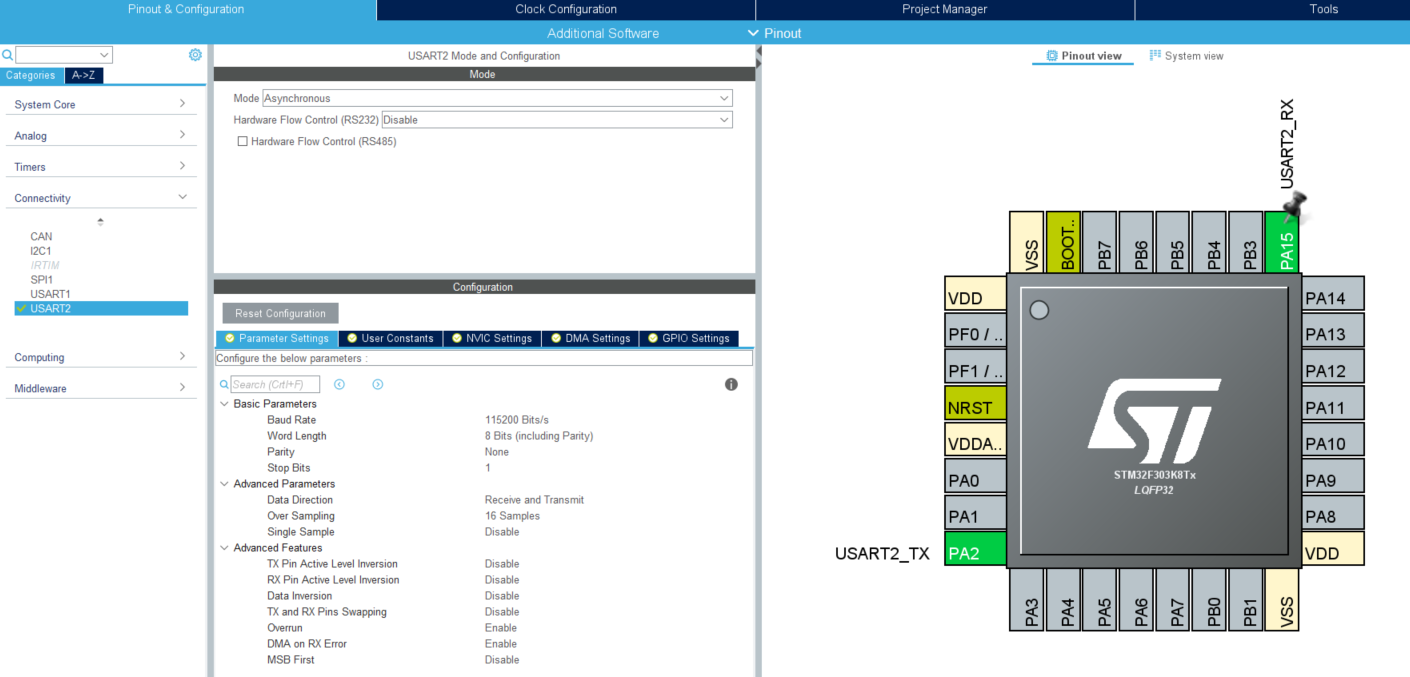Open the User Constants tab
The width and height of the screenshot is (1410, 677).
click(390, 338)
